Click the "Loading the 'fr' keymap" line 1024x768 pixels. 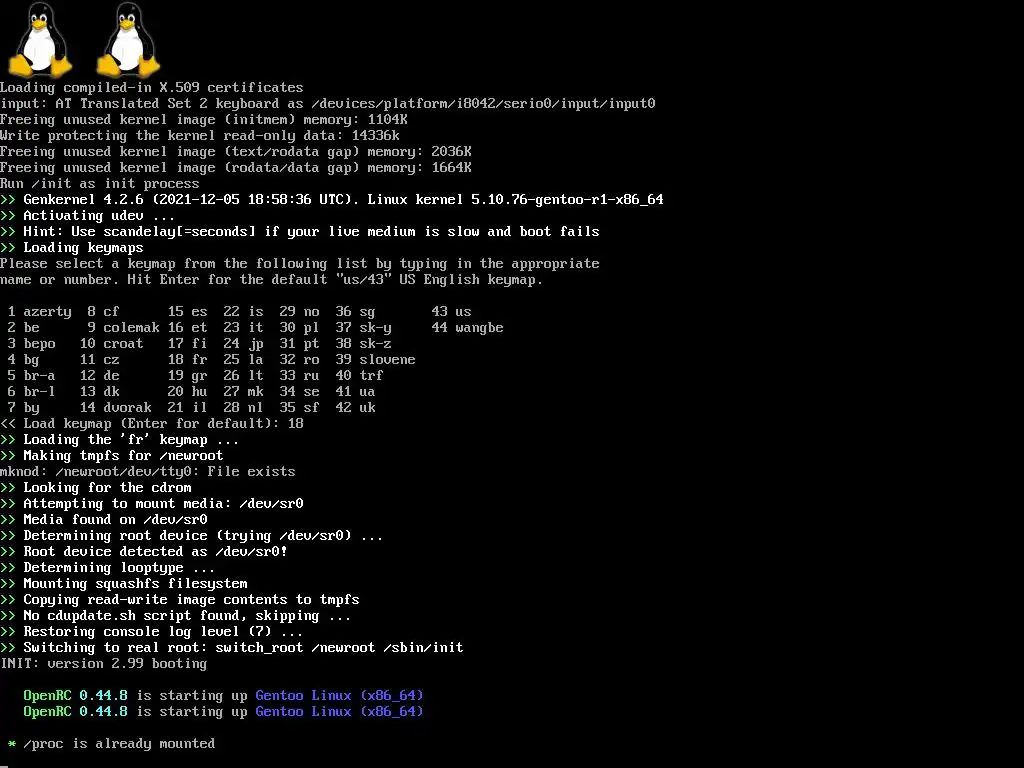[x=120, y=440]
